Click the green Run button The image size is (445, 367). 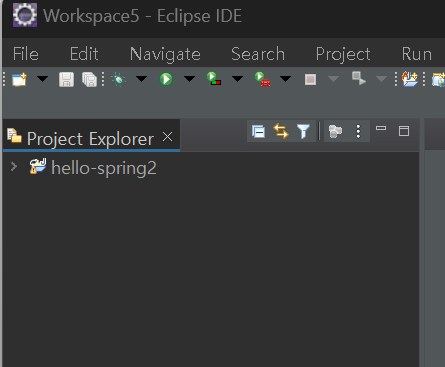166,80
